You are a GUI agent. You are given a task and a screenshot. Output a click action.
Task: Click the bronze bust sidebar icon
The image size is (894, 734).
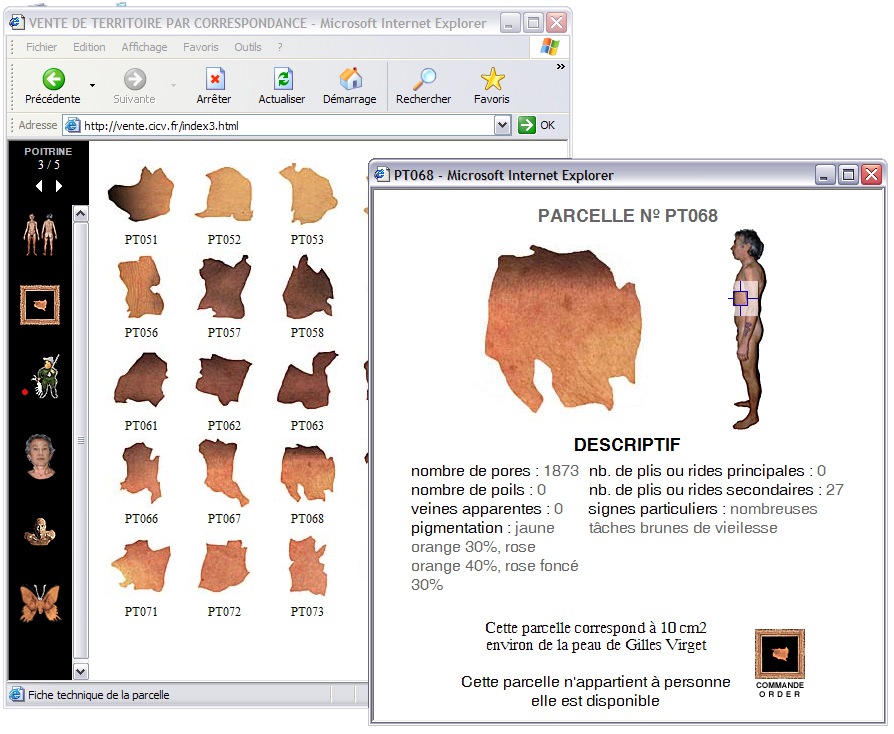[39, 532]
